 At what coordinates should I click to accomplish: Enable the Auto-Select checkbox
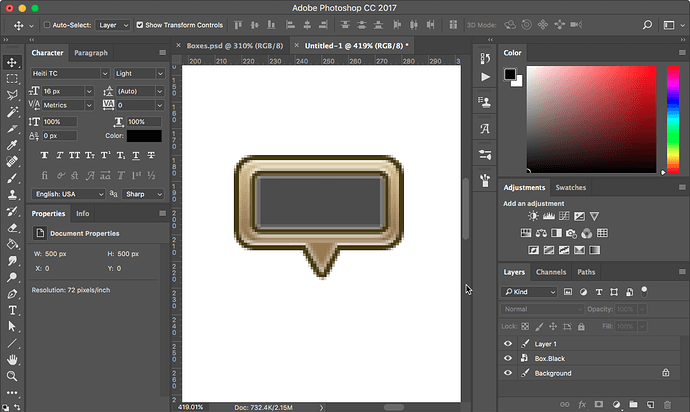[x=47, y=24]
